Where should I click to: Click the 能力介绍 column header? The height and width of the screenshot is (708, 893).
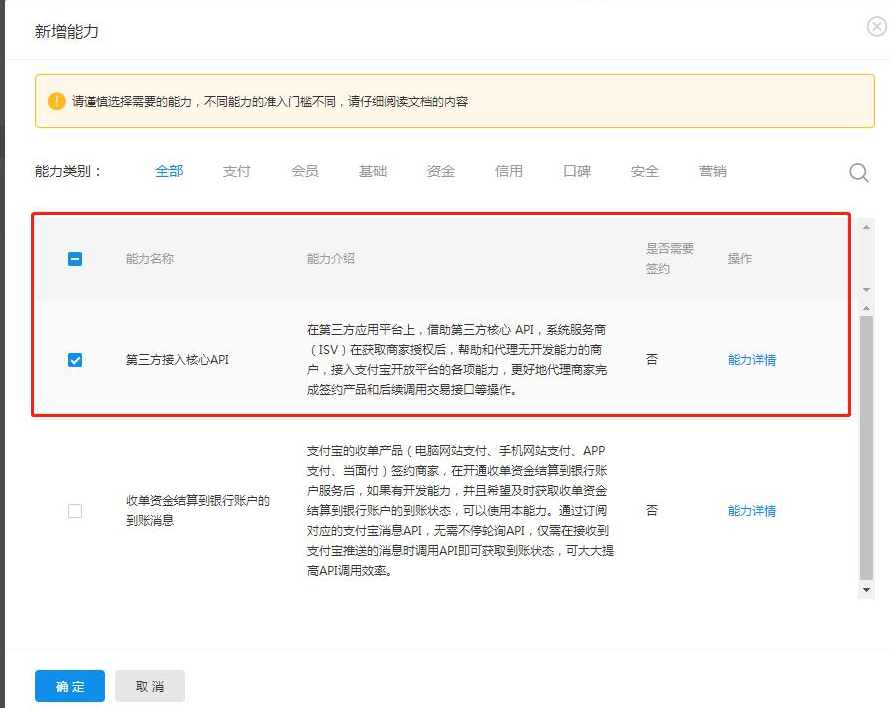point(331,259)
